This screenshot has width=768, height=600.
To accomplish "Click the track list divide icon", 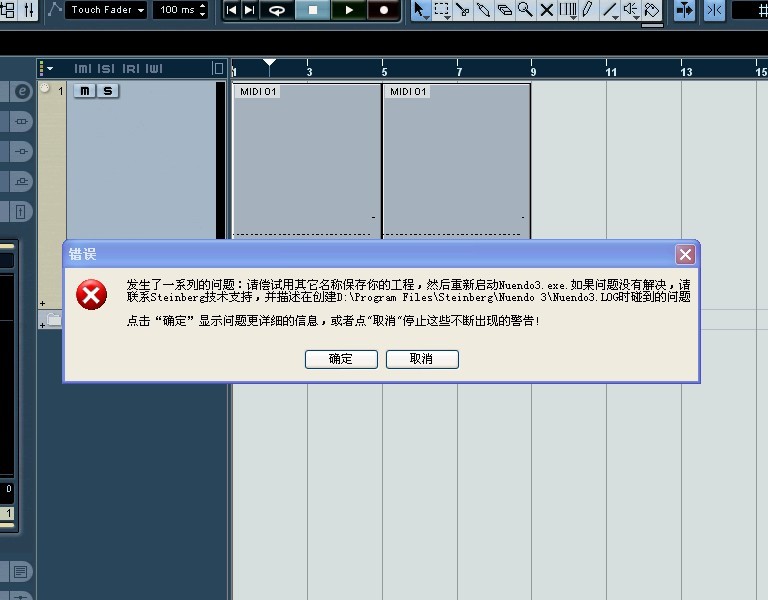I will point(218,69).
